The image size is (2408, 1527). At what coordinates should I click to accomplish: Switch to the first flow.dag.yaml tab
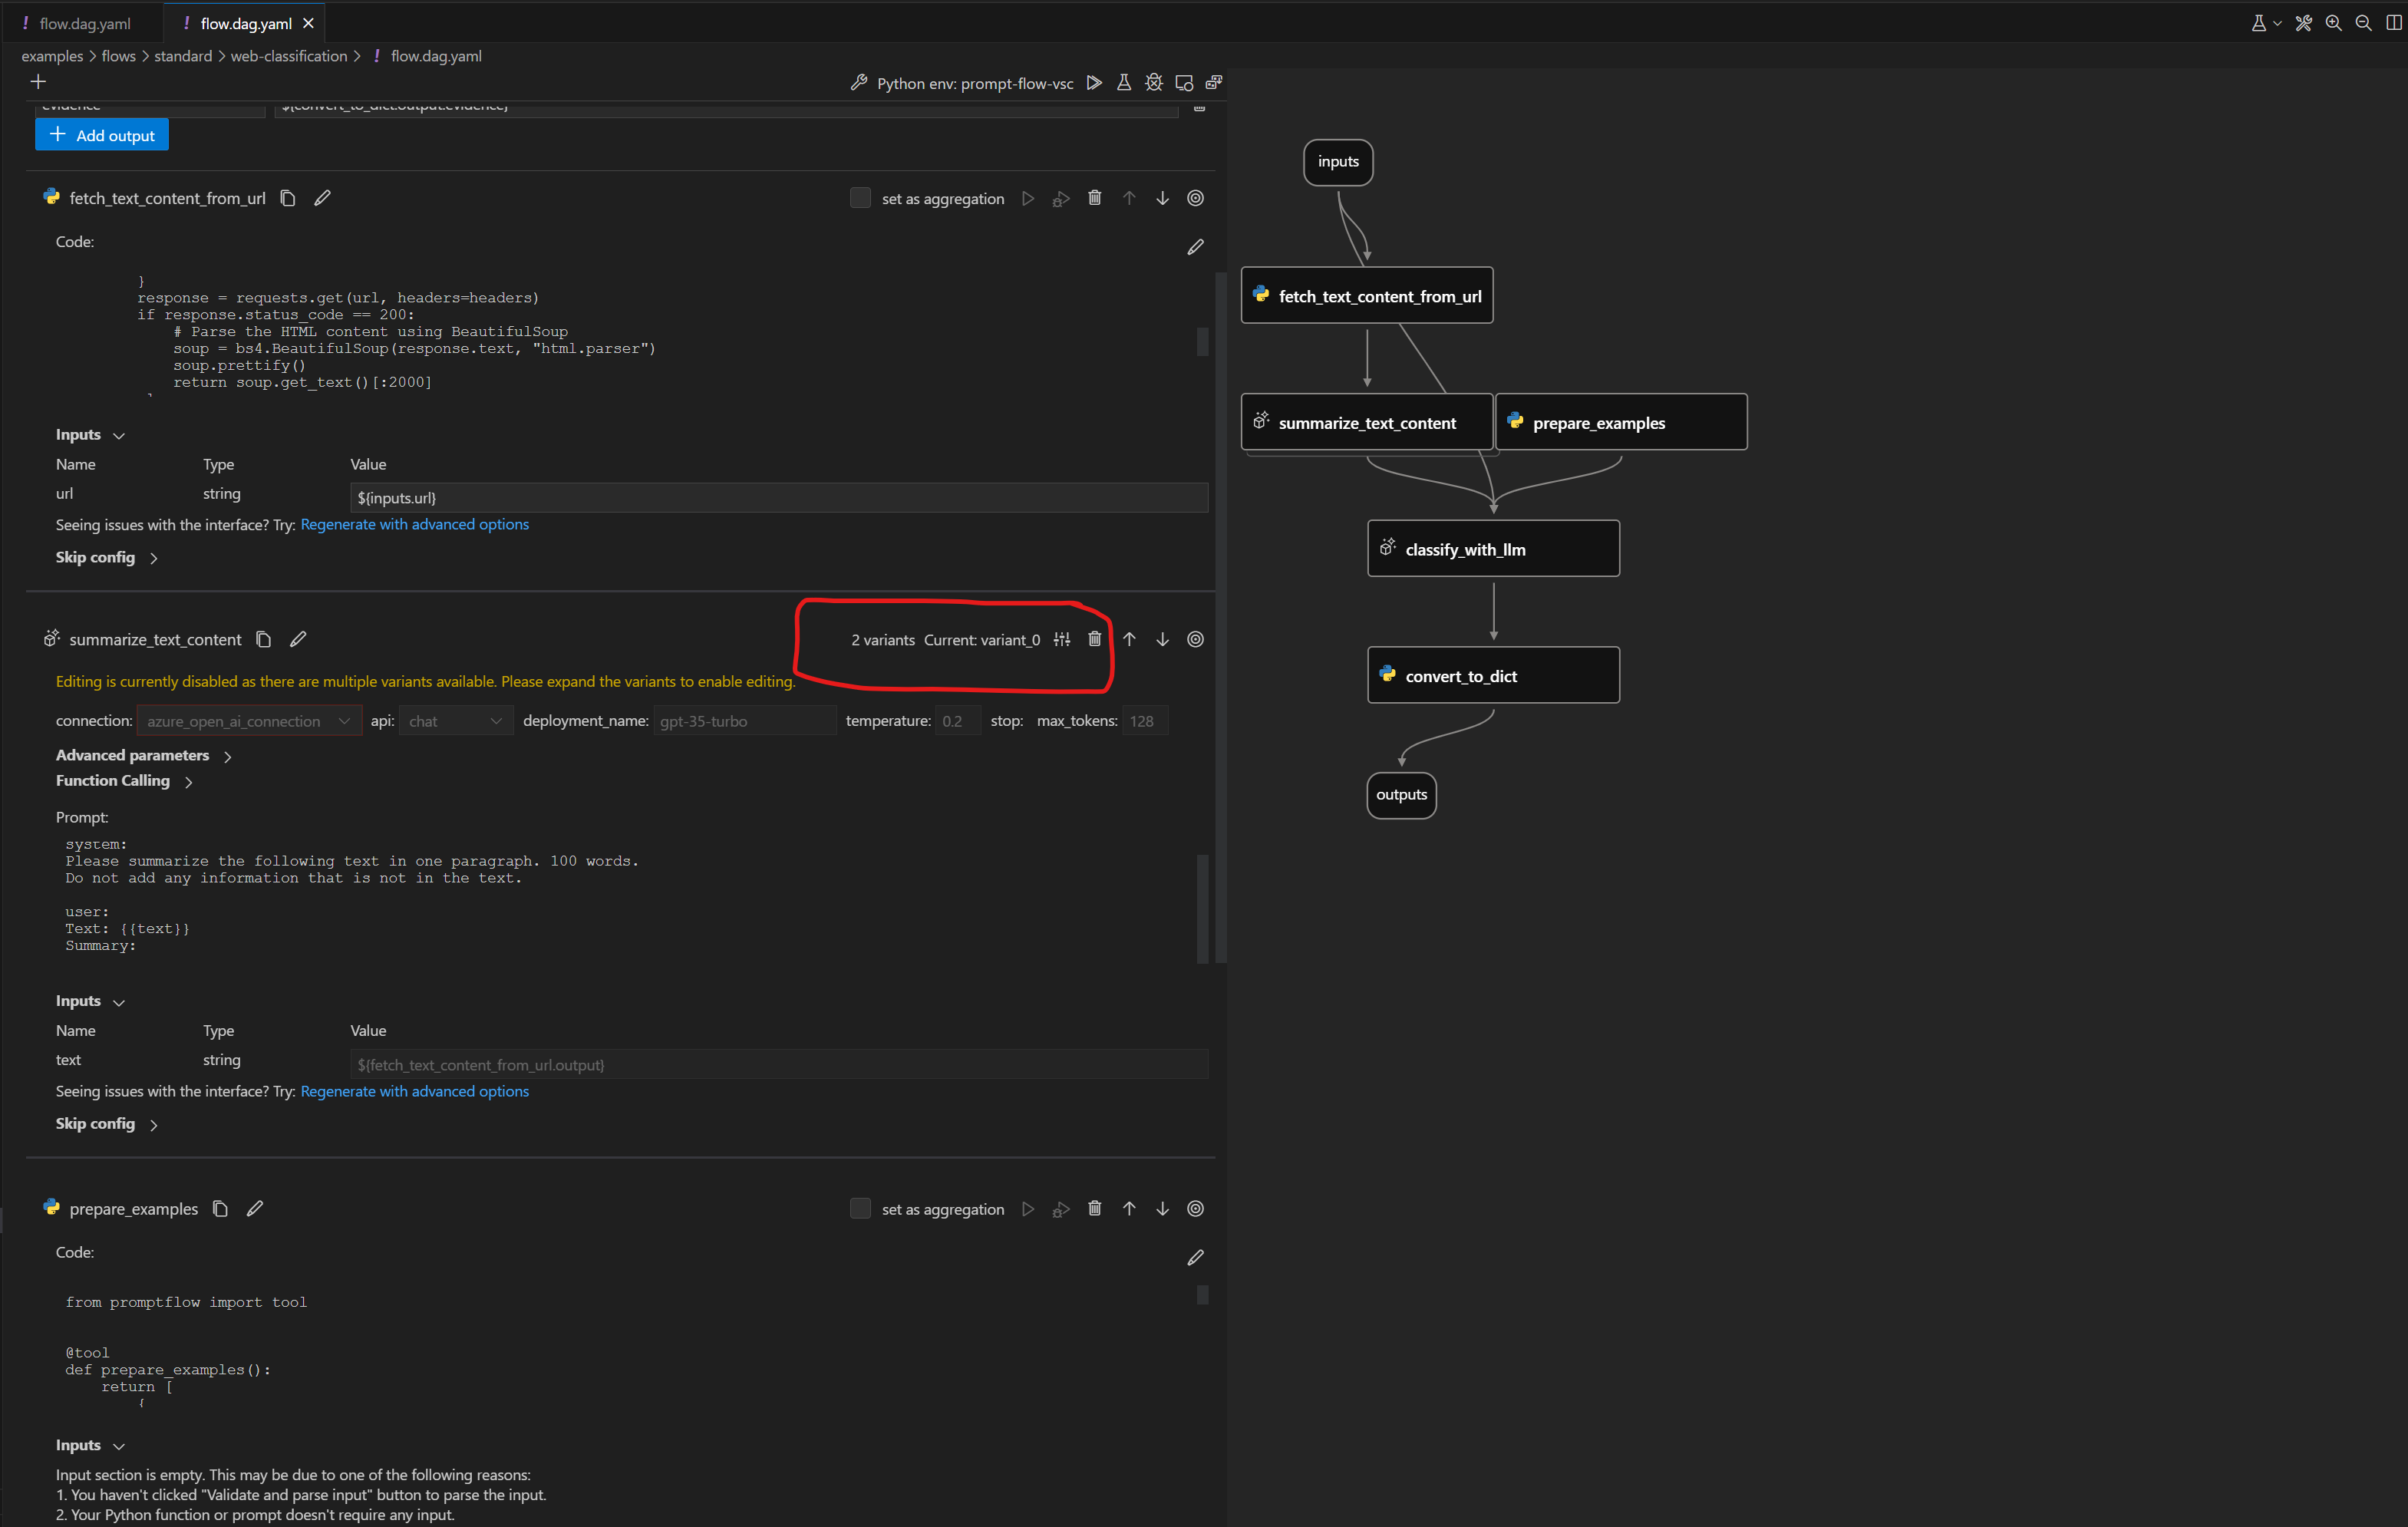(x=84, y=23)
